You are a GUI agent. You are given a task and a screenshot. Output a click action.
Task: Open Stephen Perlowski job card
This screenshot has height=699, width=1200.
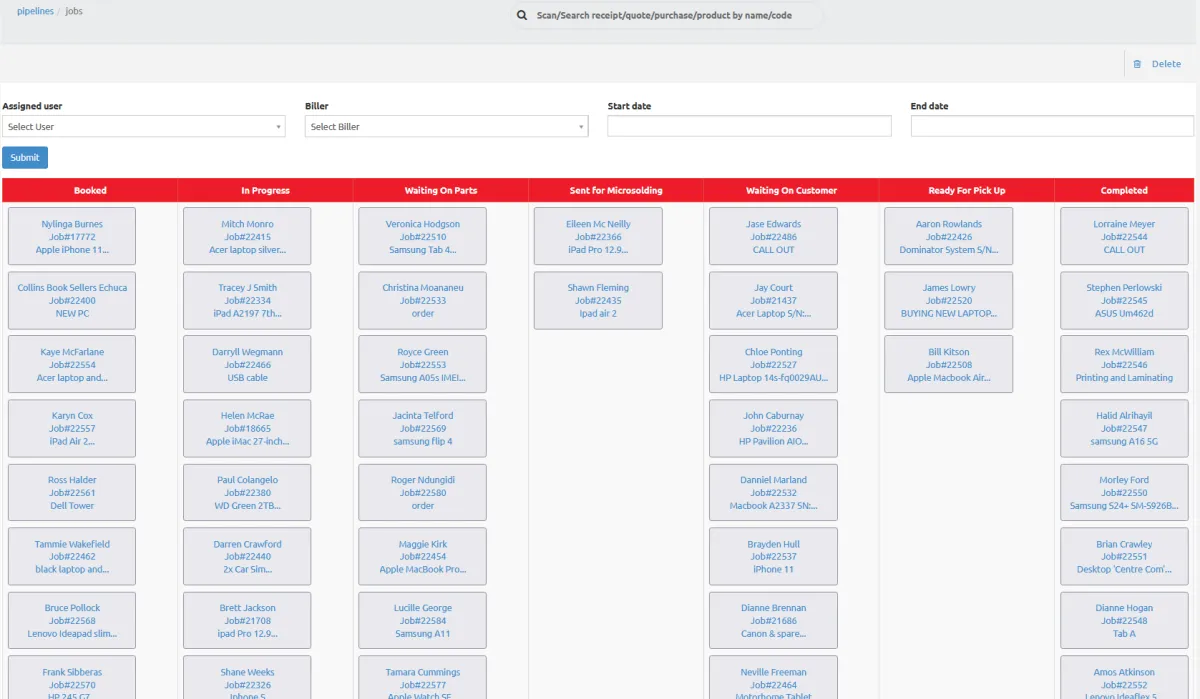tap(1124, 300)
